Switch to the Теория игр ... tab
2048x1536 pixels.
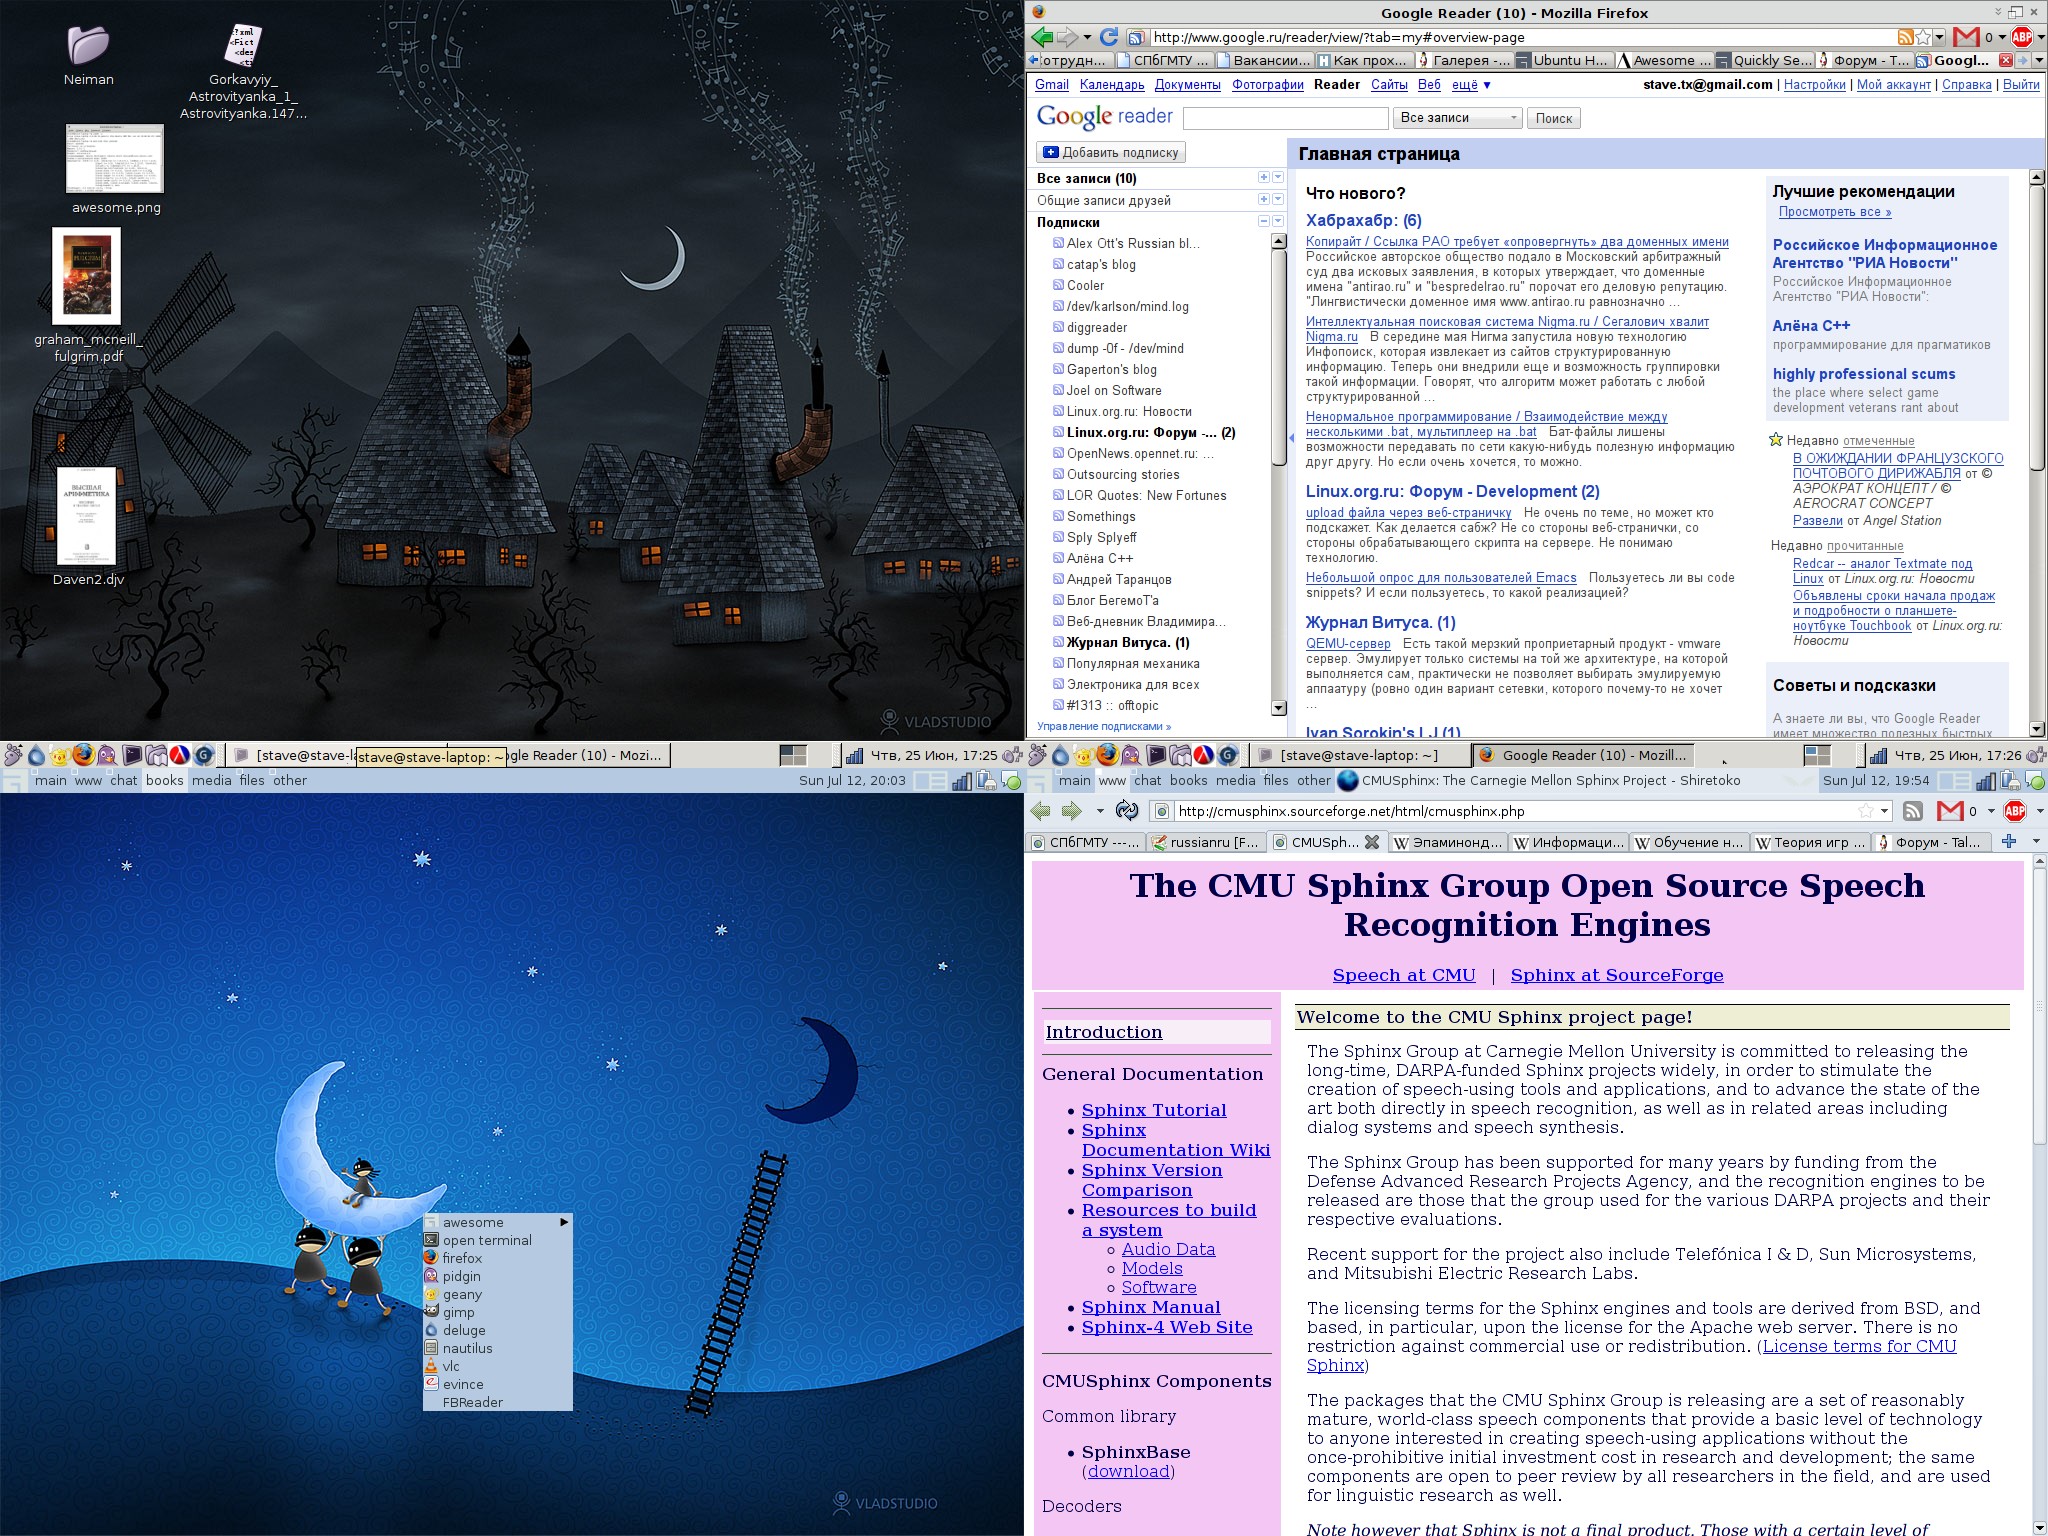click(x=1810, y=842)
